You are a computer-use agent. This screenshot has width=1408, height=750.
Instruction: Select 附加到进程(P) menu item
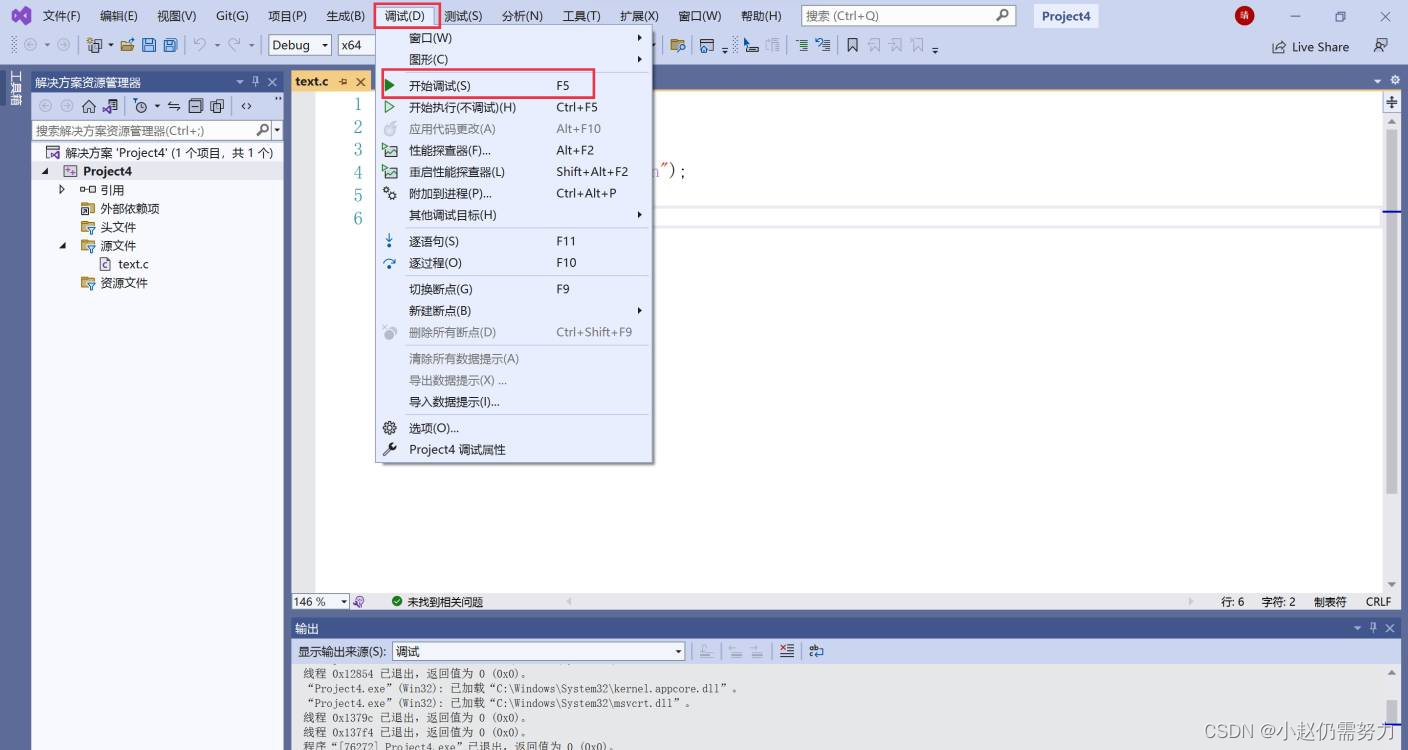514,193
